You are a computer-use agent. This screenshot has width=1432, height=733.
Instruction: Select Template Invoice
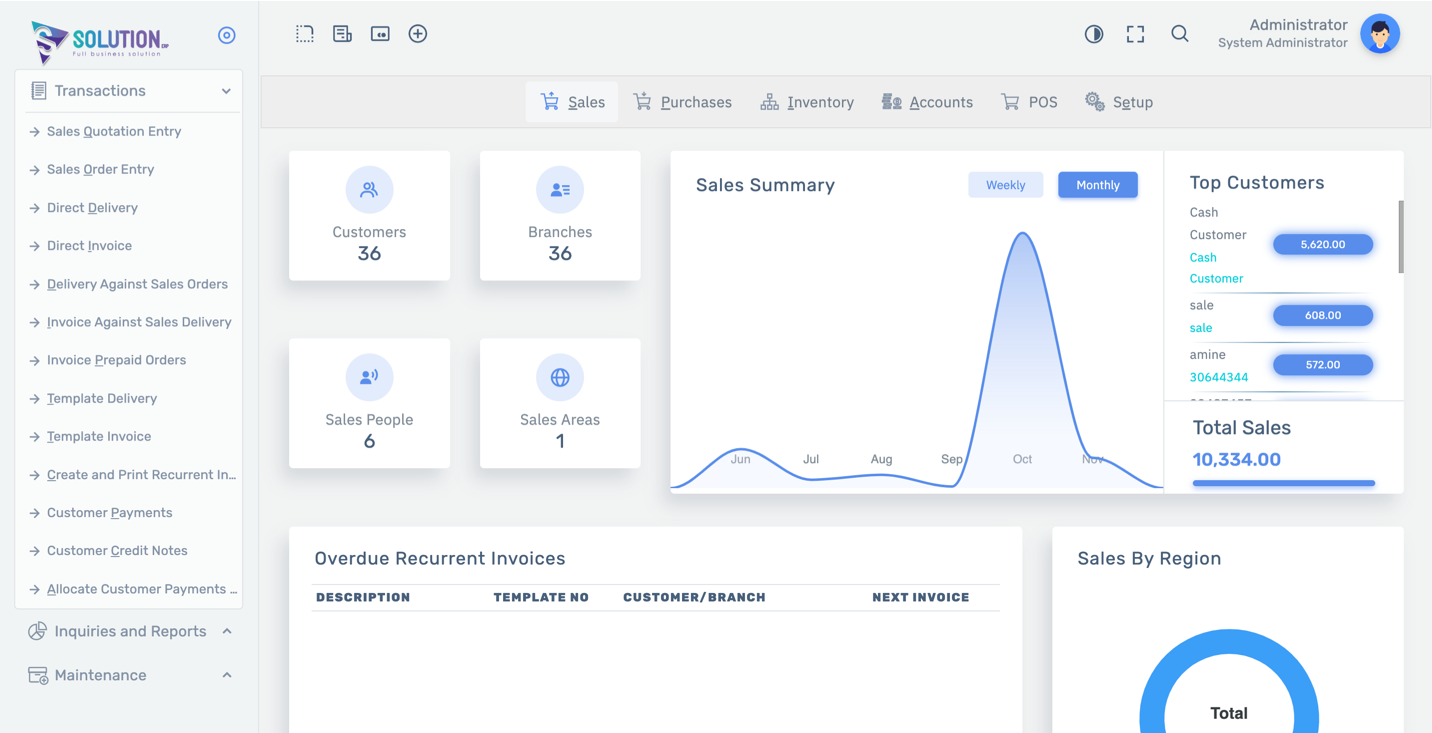pos(99,436)
